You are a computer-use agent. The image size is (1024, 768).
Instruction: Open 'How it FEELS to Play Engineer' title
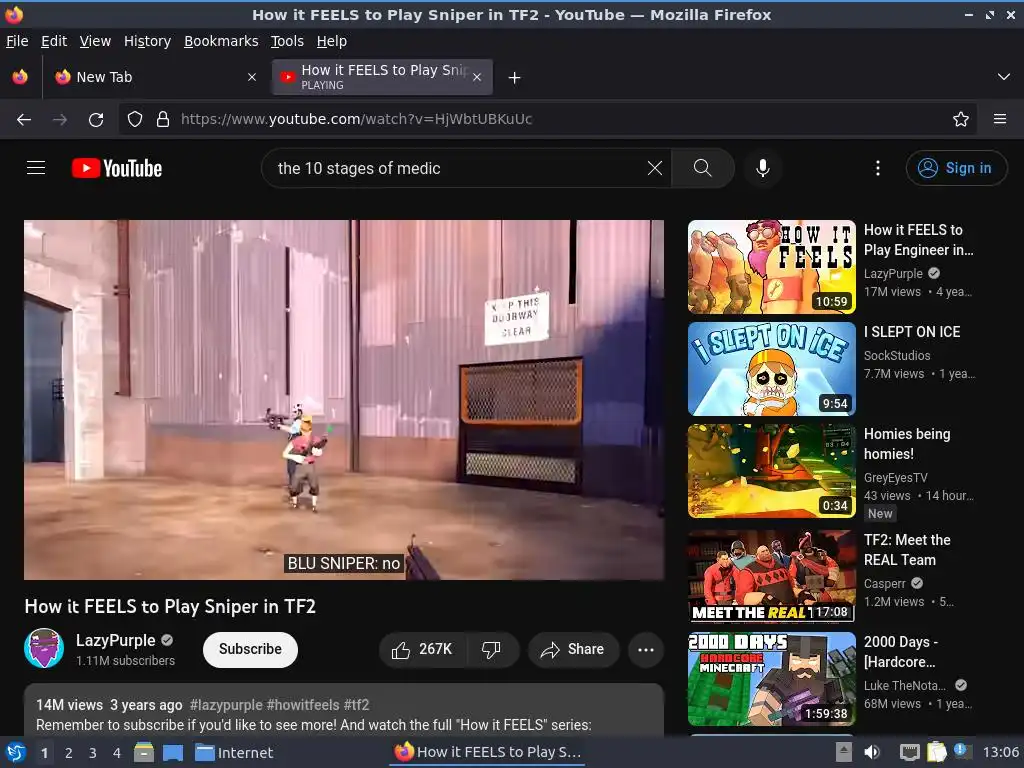click(x=918, y=240)
